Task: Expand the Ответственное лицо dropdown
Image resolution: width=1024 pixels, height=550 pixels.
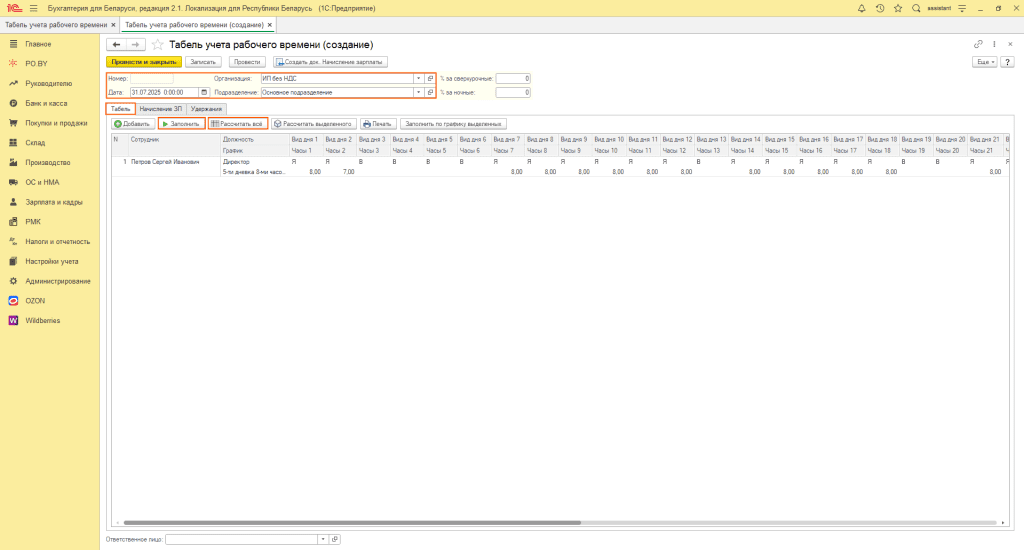Action: coord(323,540)
